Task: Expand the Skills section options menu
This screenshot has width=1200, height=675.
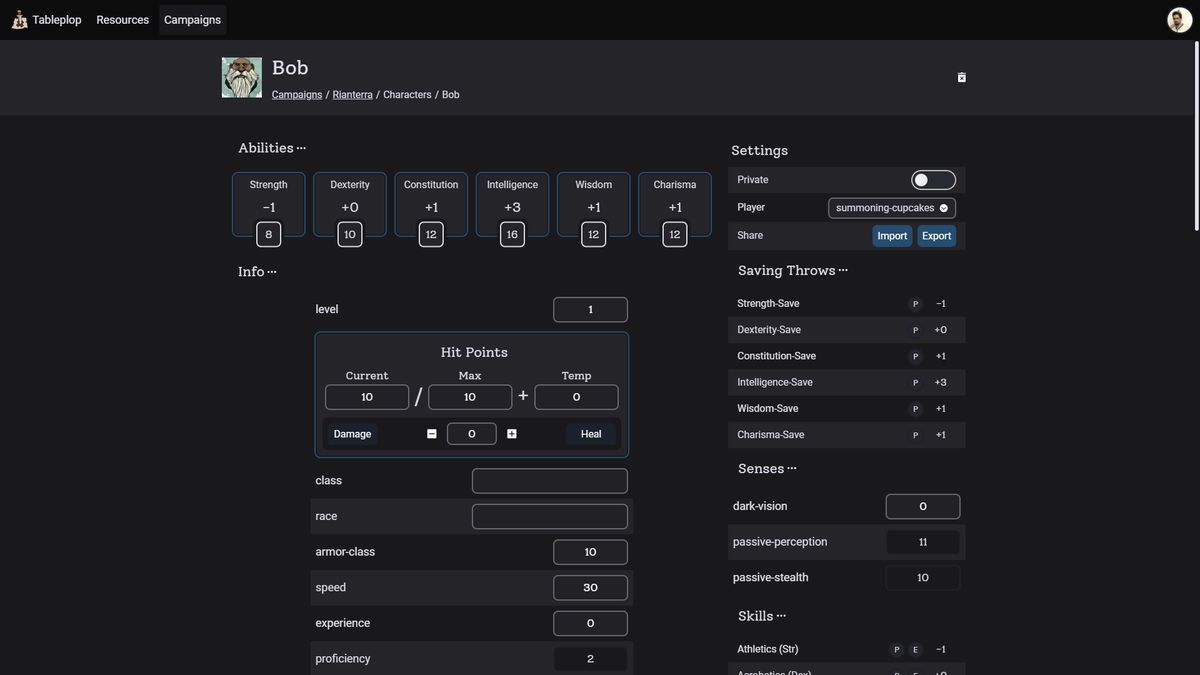Action: pos(781,617)
